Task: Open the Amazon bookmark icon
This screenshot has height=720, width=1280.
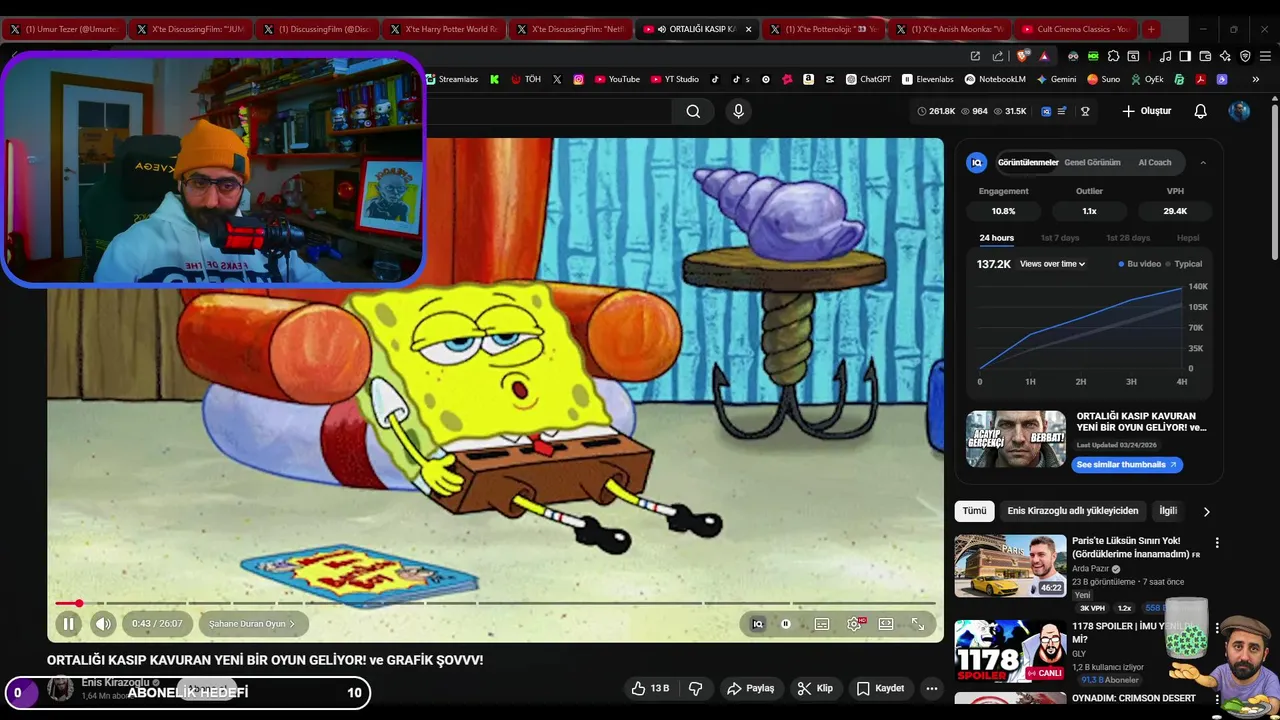Action: pyautogui.click(x=808, y=79)
